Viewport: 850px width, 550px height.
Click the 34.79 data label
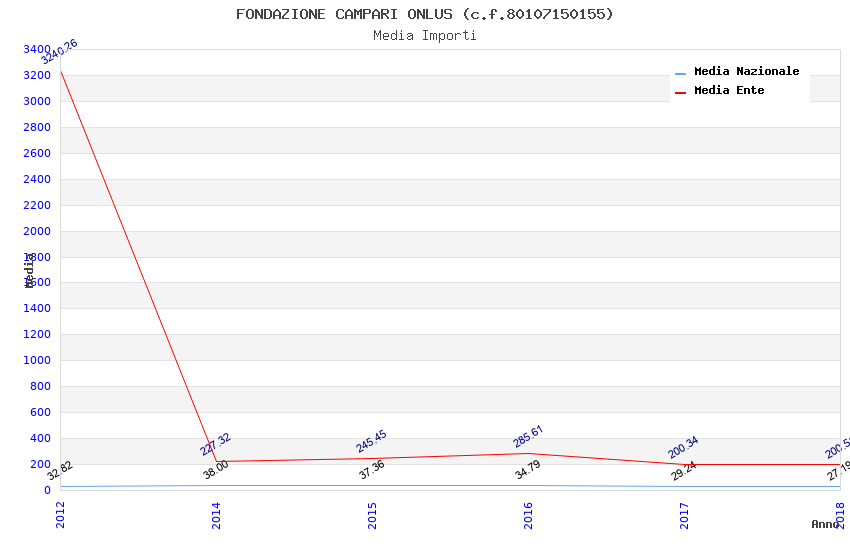pyautogui.click(x=527, y=469)
